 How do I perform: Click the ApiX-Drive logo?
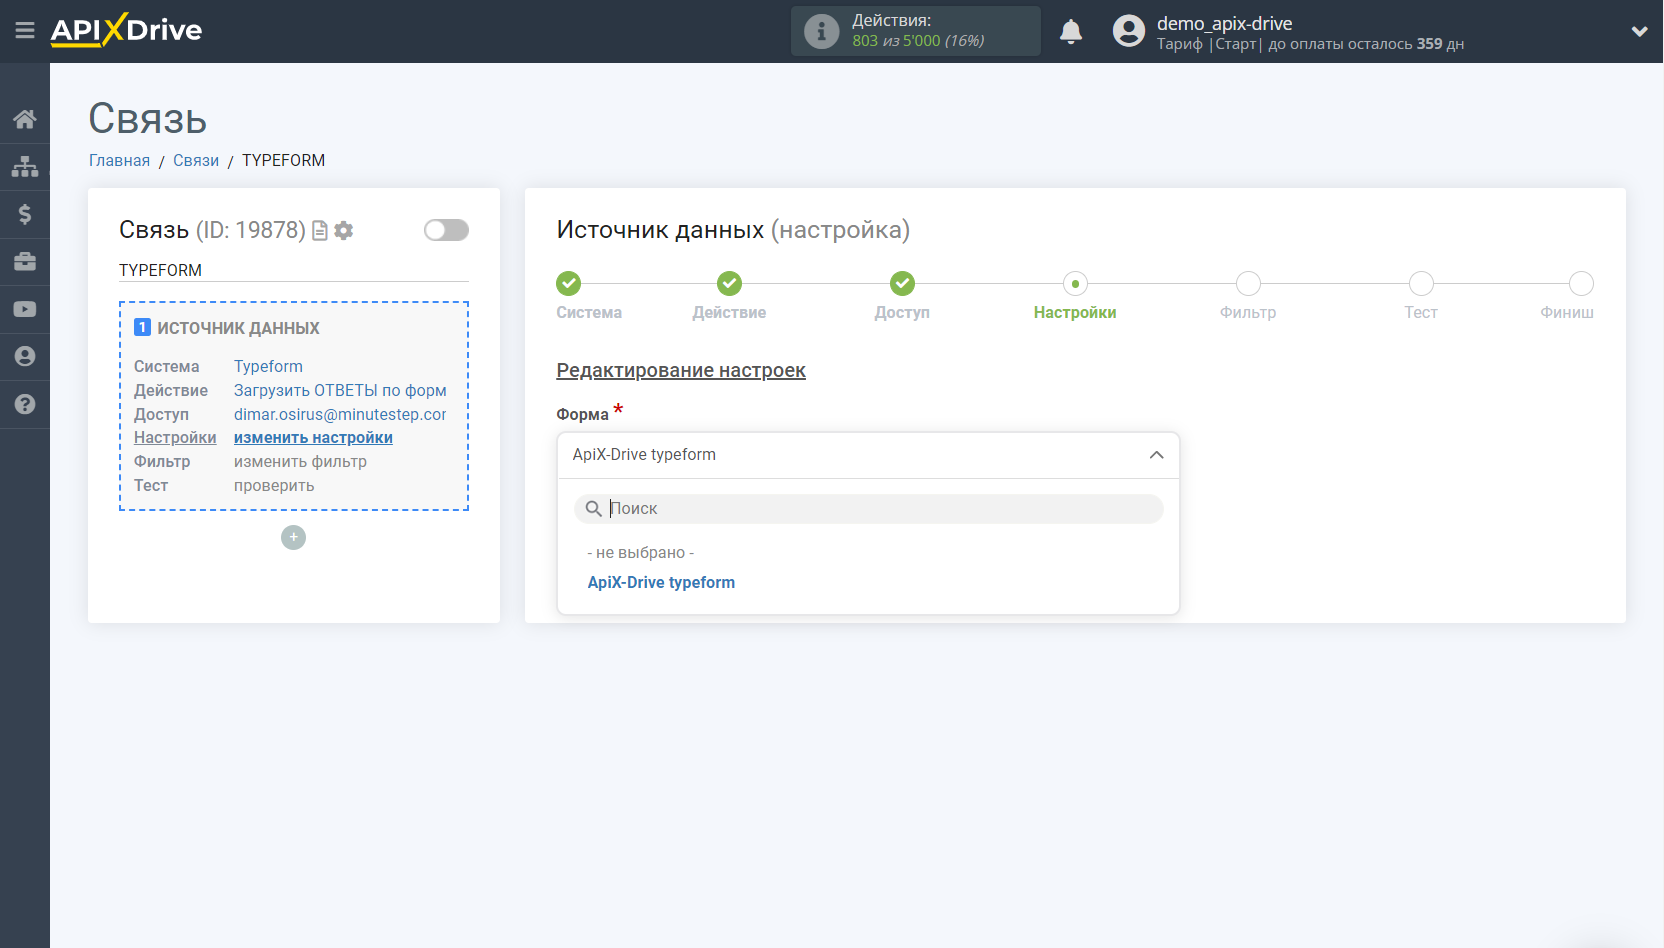coord(126,30)
